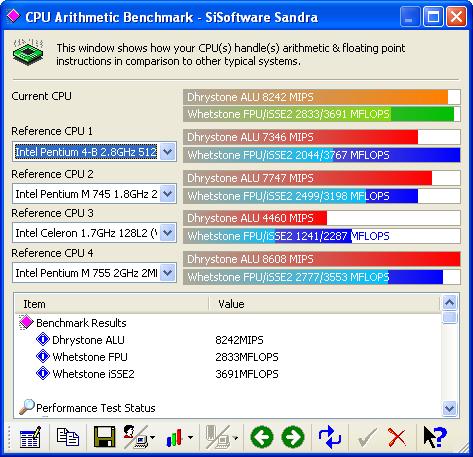
Task: Click the 8242MIPS value
Action: pos(239,340)
